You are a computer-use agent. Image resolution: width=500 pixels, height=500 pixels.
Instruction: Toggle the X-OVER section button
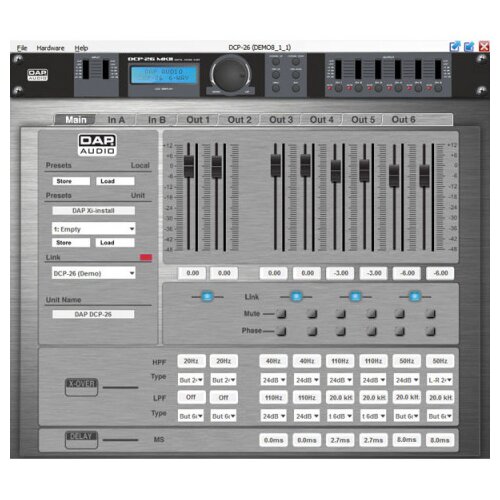coord(81,387)
